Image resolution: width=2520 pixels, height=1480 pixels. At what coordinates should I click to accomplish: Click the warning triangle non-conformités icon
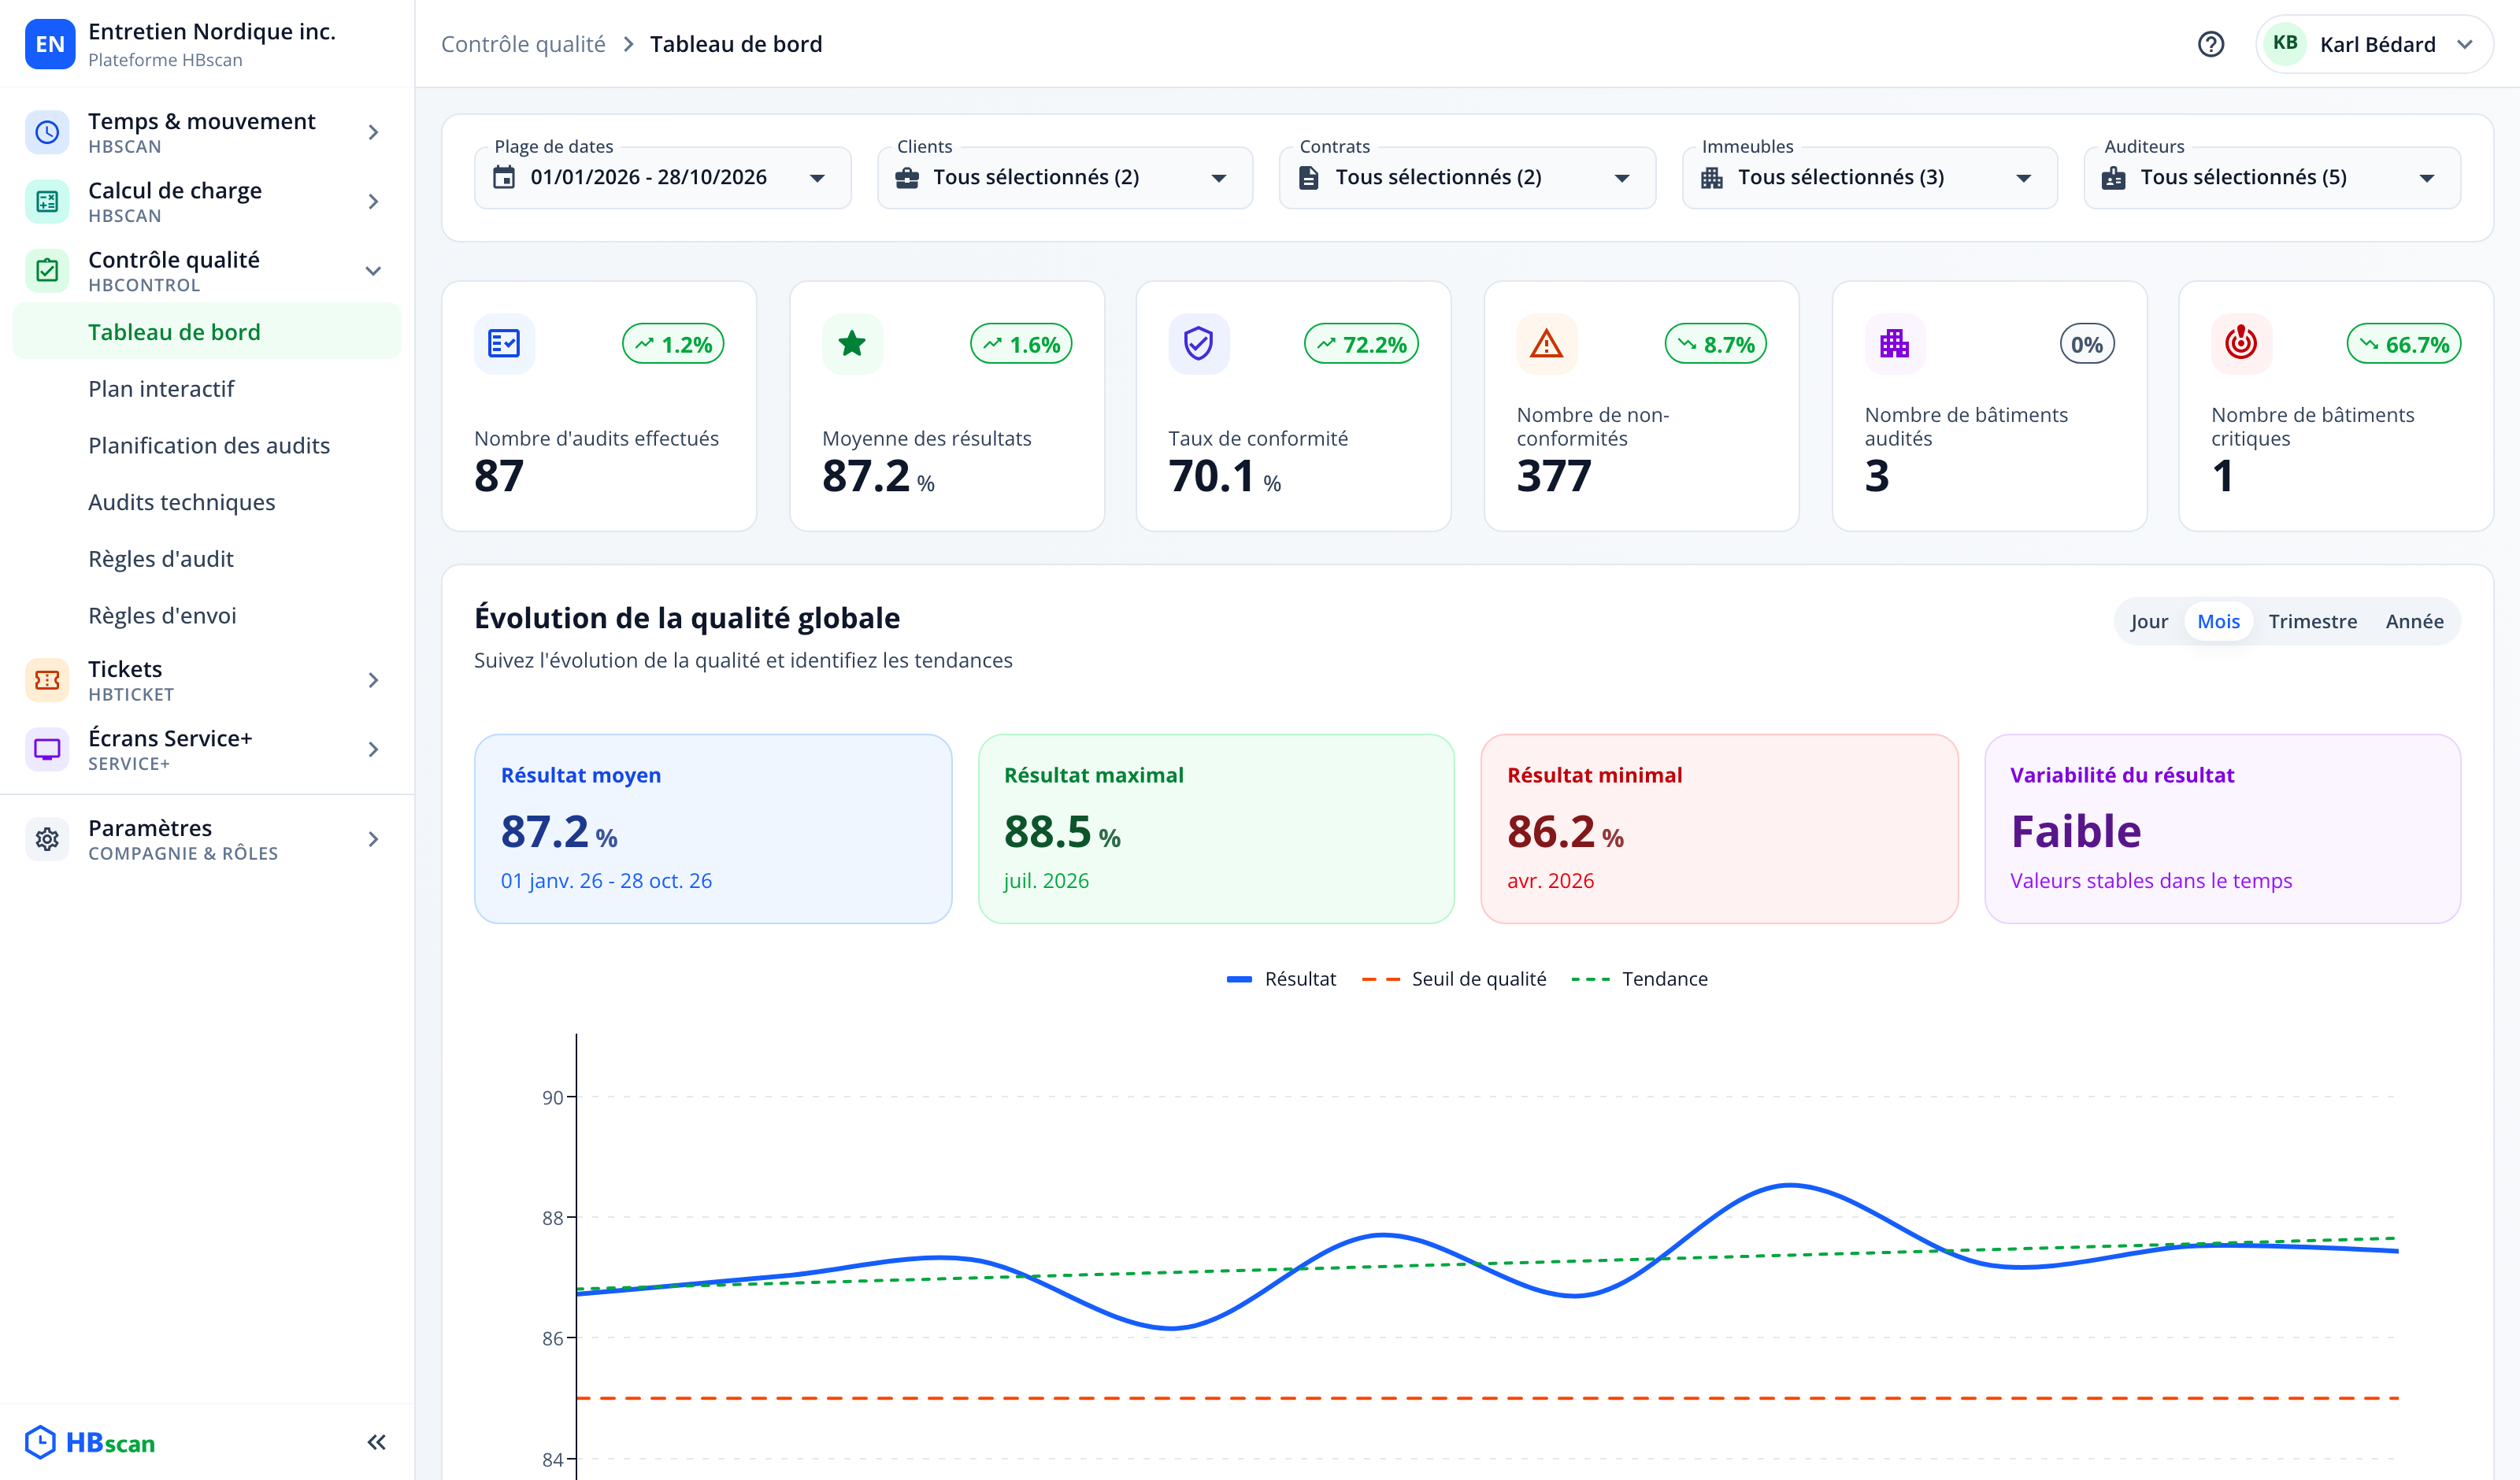(1546, 344)
